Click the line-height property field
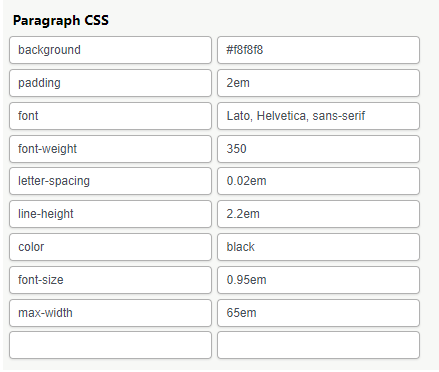The height and width of the screenshot is (372, 439). pyautogui.click(x=110, y=214)
